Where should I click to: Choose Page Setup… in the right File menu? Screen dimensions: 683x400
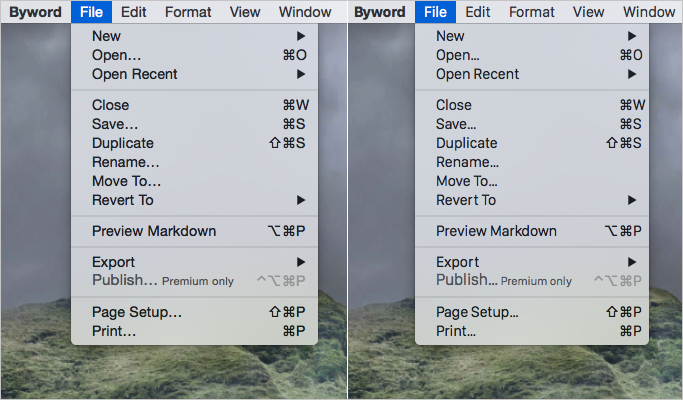click(x=532, y=312)
